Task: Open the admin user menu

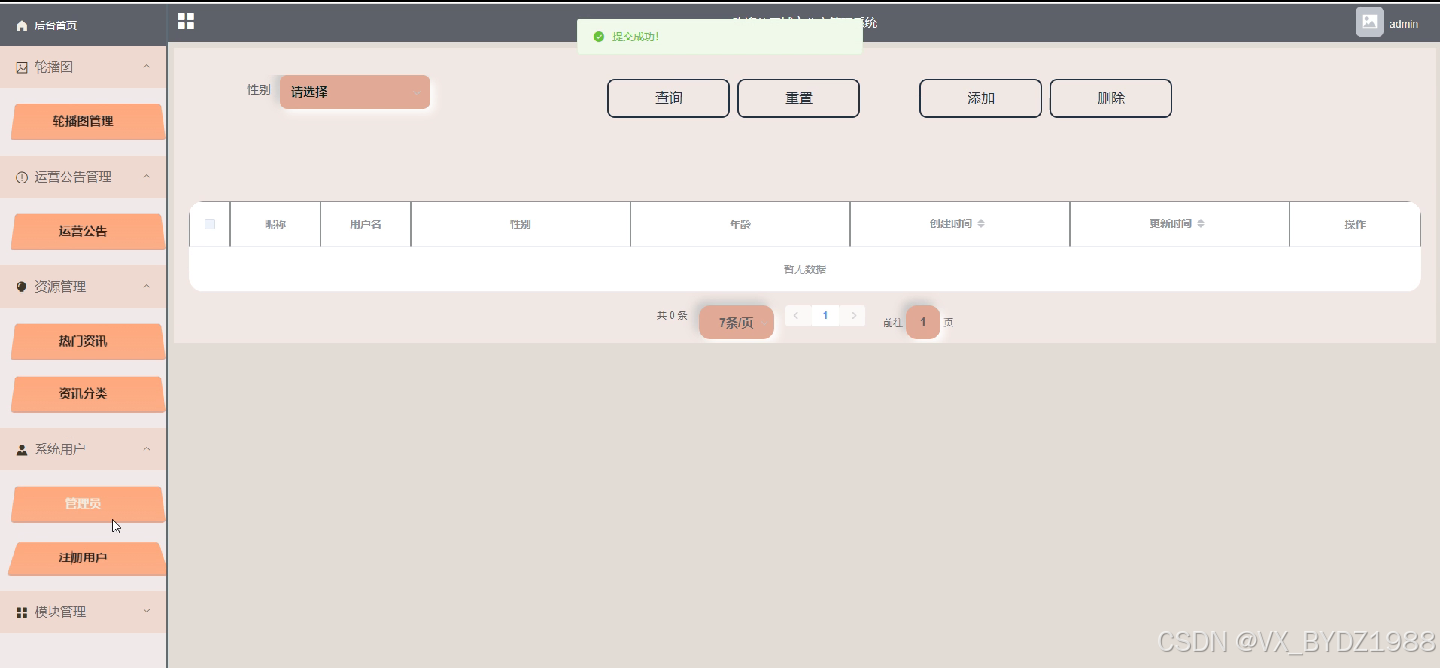Action: point(1403,24)
